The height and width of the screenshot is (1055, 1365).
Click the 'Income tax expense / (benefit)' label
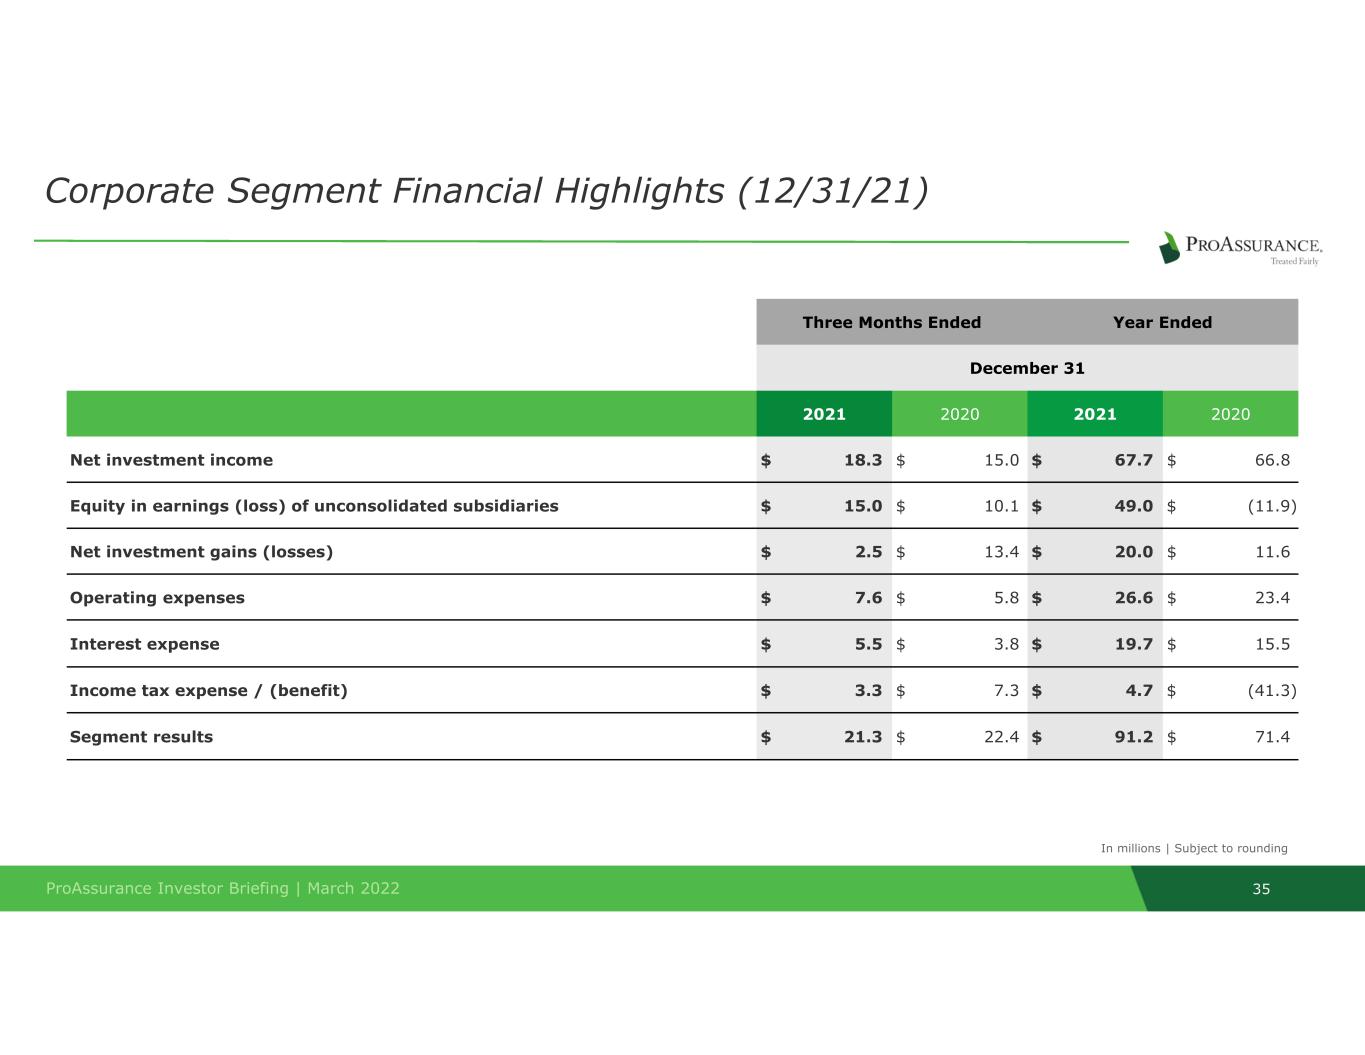click(x=209, y=691)
